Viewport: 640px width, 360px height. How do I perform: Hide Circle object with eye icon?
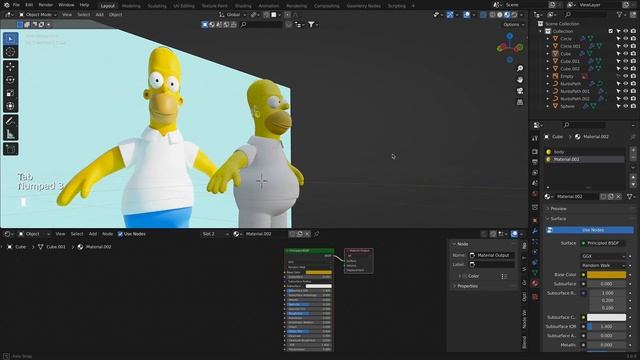pos(626,39)
